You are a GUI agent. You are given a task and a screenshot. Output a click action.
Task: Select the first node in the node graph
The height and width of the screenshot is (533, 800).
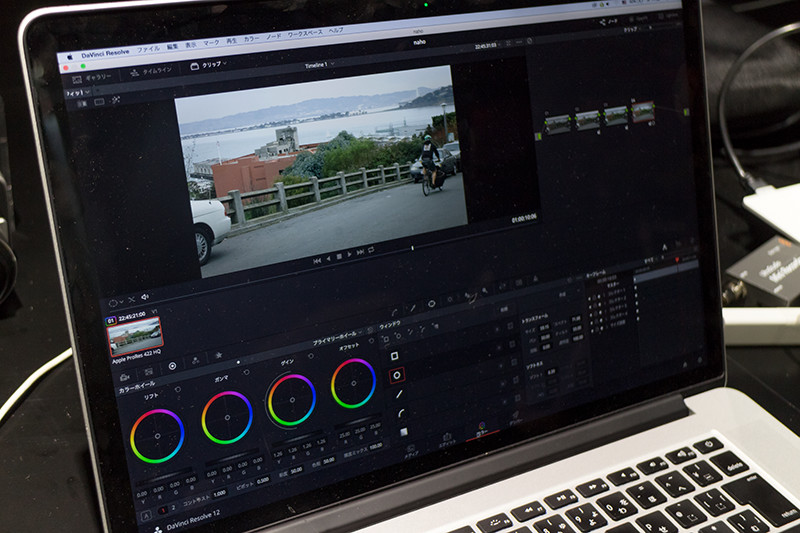tap(557, 123)
